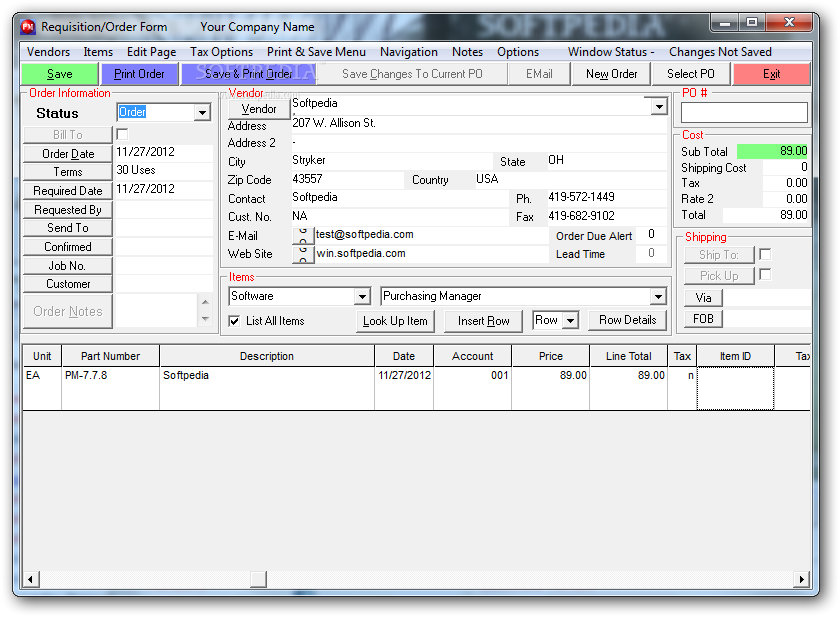The width and height of the screenshot is (840, 617).
Task: Click the red Exit button
Action: [771, 74]
